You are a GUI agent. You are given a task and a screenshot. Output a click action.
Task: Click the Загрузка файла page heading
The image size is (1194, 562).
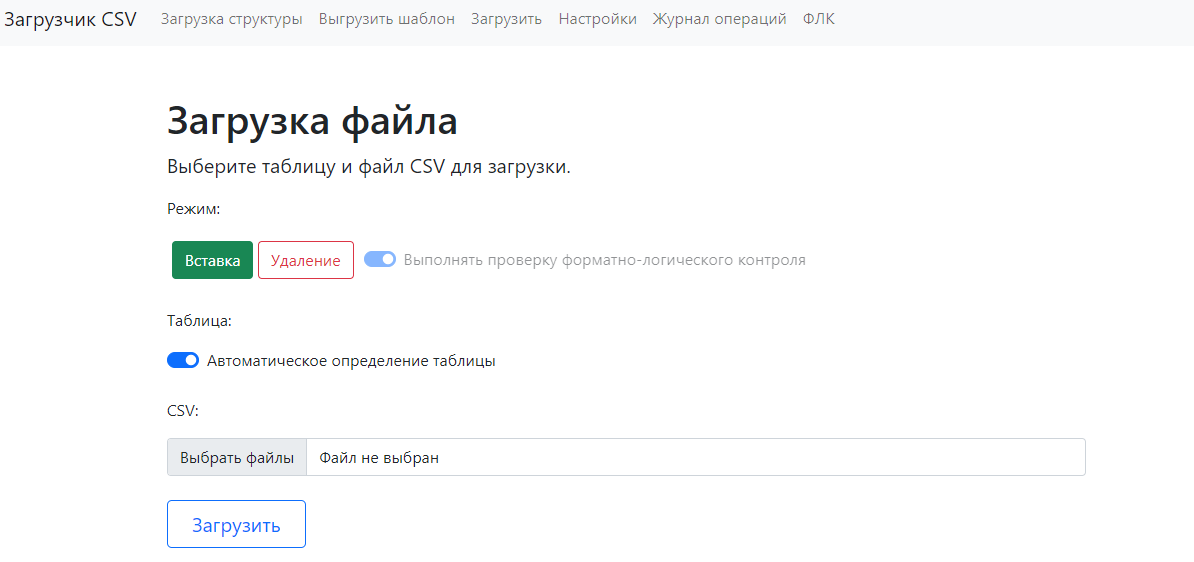pos(312,121)
